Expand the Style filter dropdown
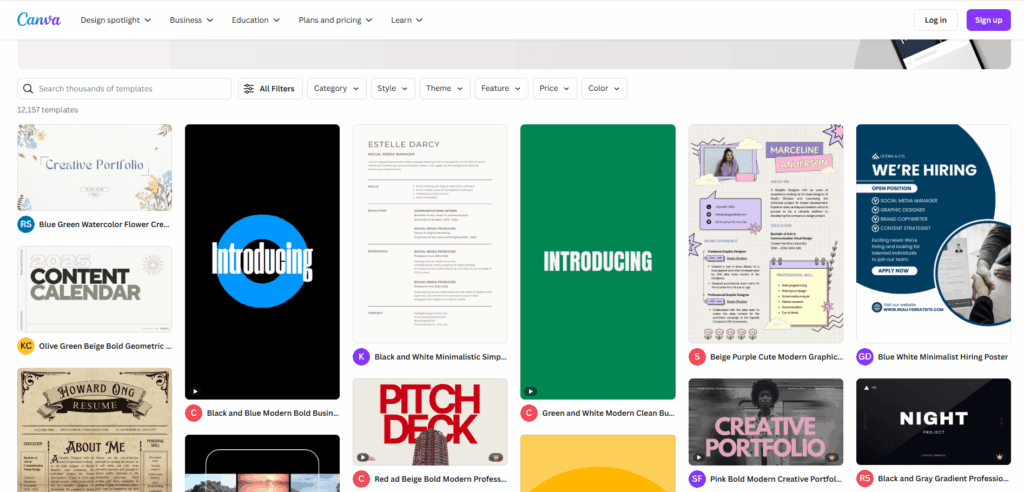 pyautogui.click(x=393, y=89)
